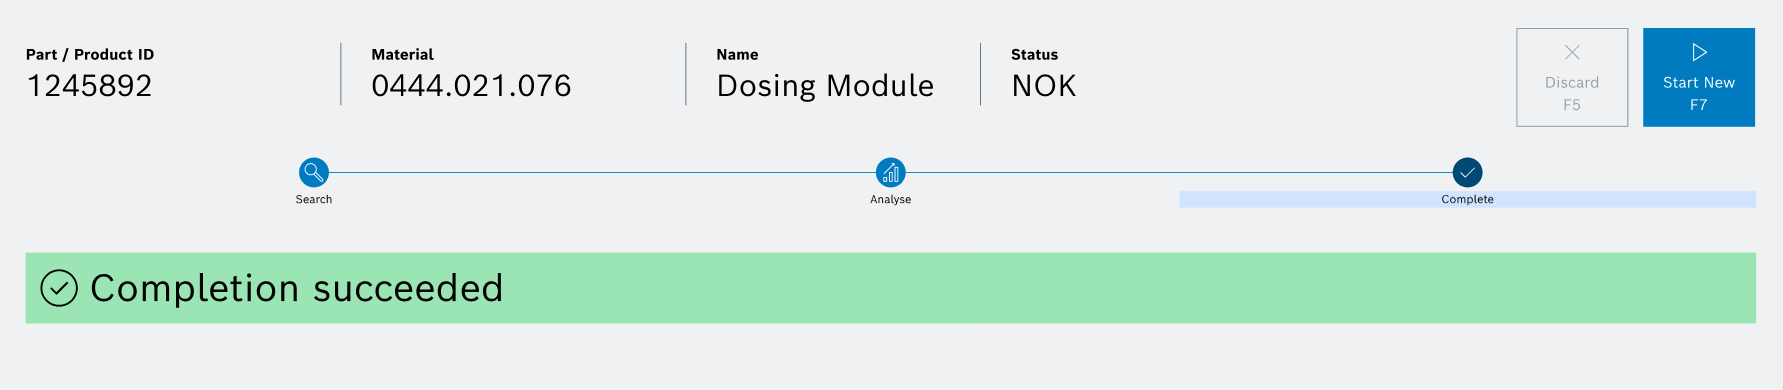Click the Discard F5 button
The image size is (1783, 390).
[x=1572, y=77]
